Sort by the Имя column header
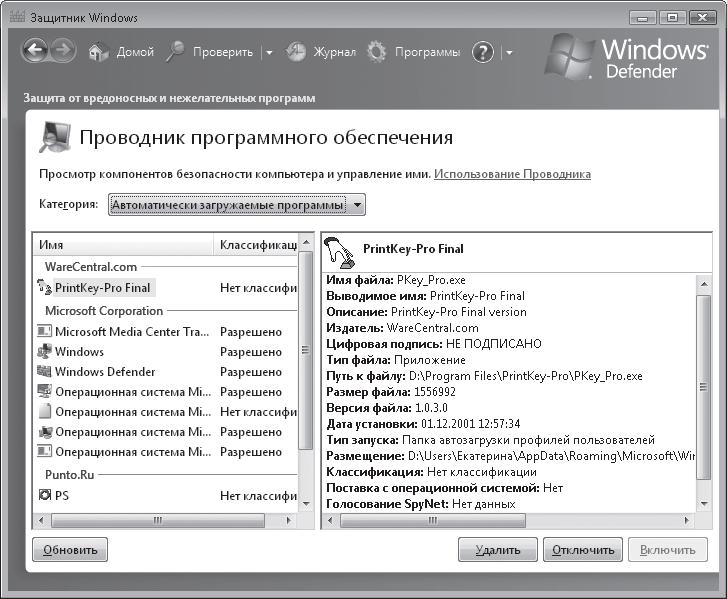Image resolution: width=727 pixels, height=599 pixels. pyautogui.click(x=120, y=244)
